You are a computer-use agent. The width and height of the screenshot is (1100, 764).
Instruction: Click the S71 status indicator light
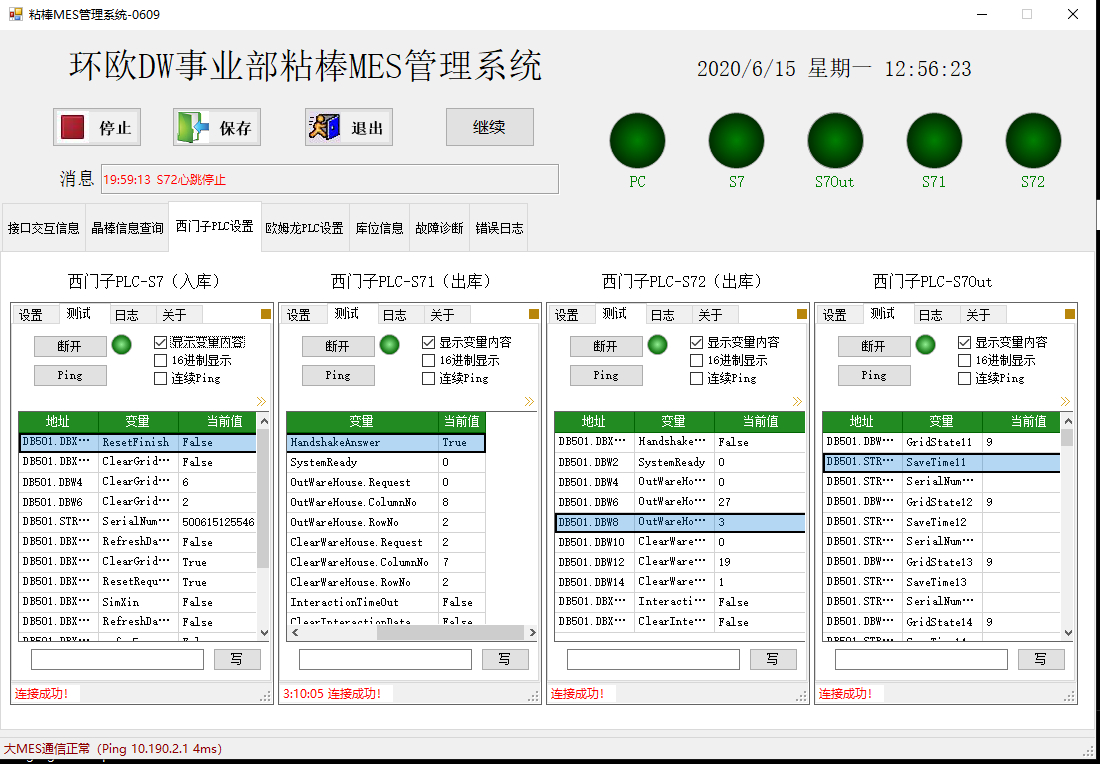point(934,140)
